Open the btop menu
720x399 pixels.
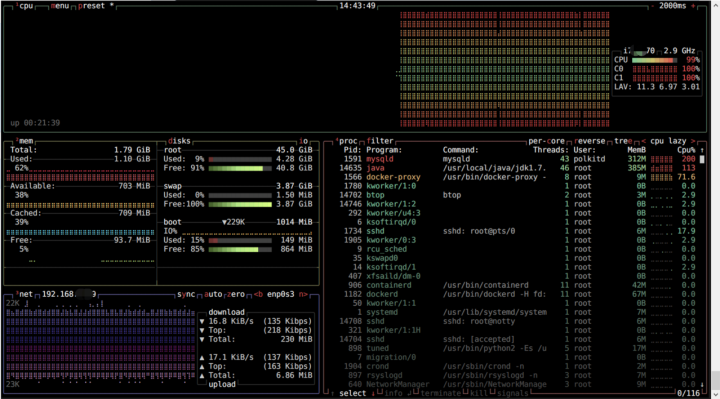[x=60, y=6]
